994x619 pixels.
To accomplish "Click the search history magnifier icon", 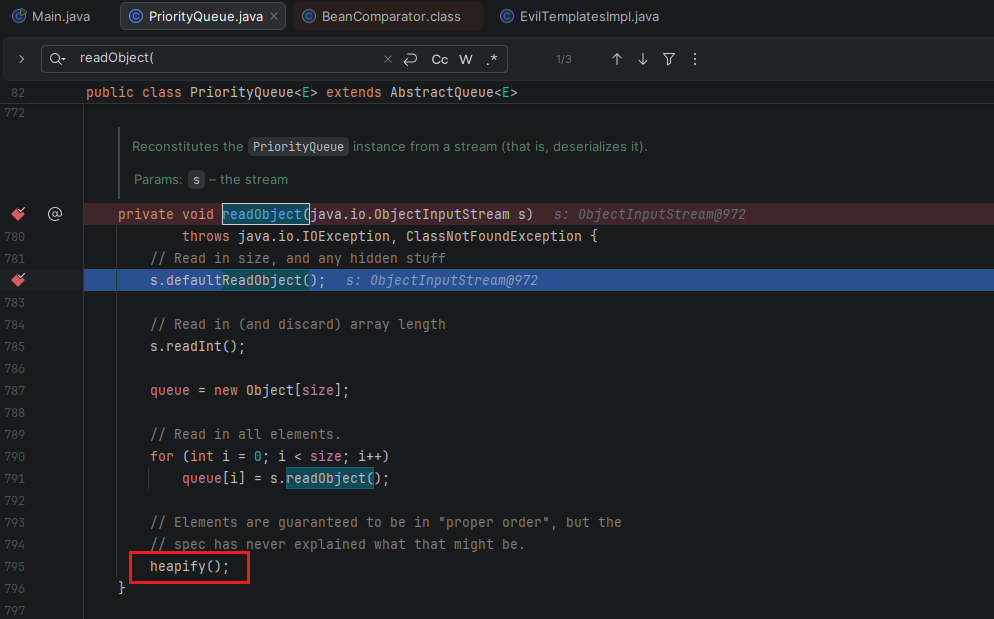I will coord(59,59).
